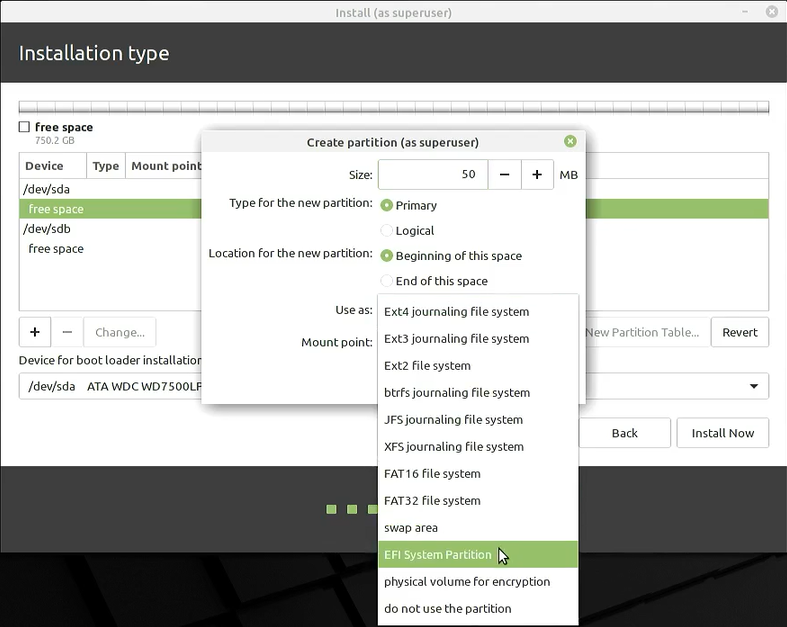
Task: Click the add partition plus icon
Action: point(34,332)
